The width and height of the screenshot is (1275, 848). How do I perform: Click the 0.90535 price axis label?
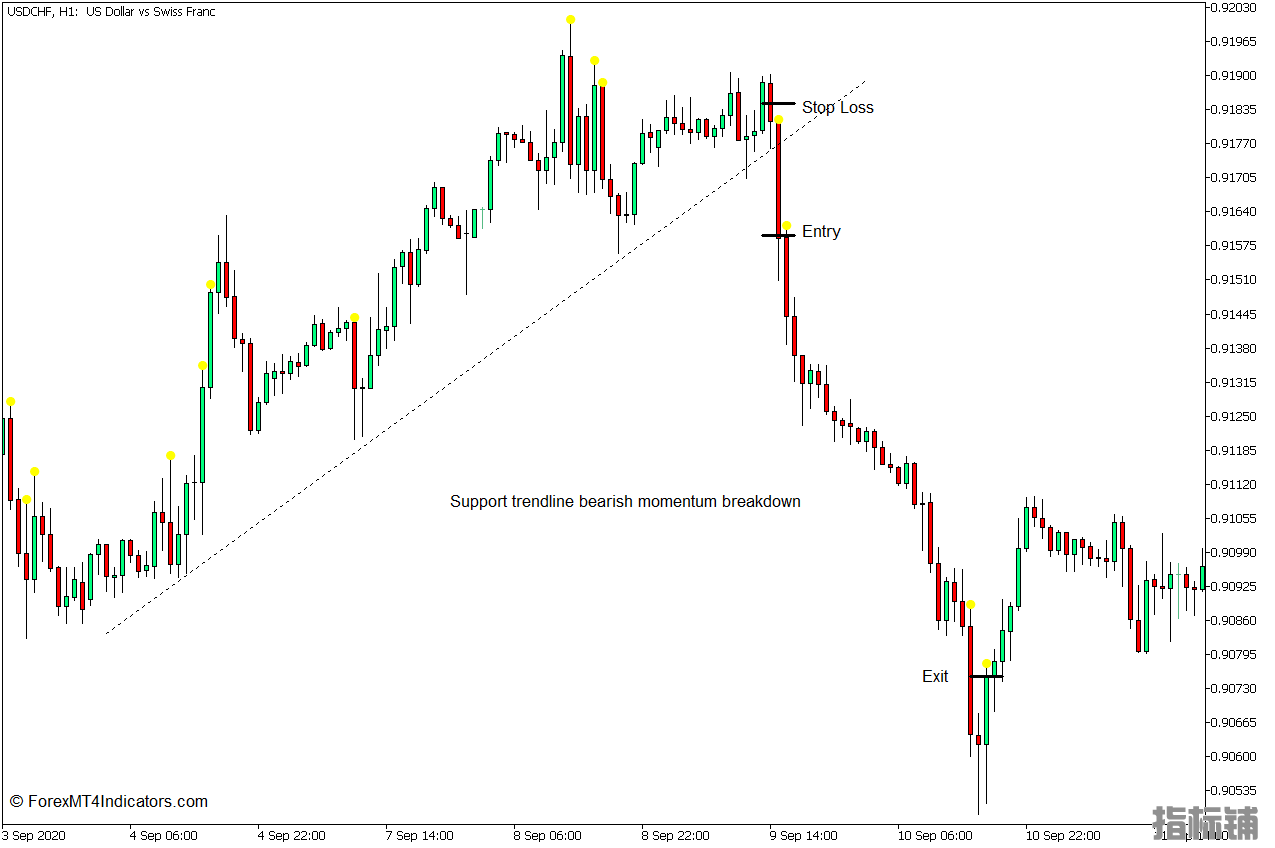click(1233, 791)
